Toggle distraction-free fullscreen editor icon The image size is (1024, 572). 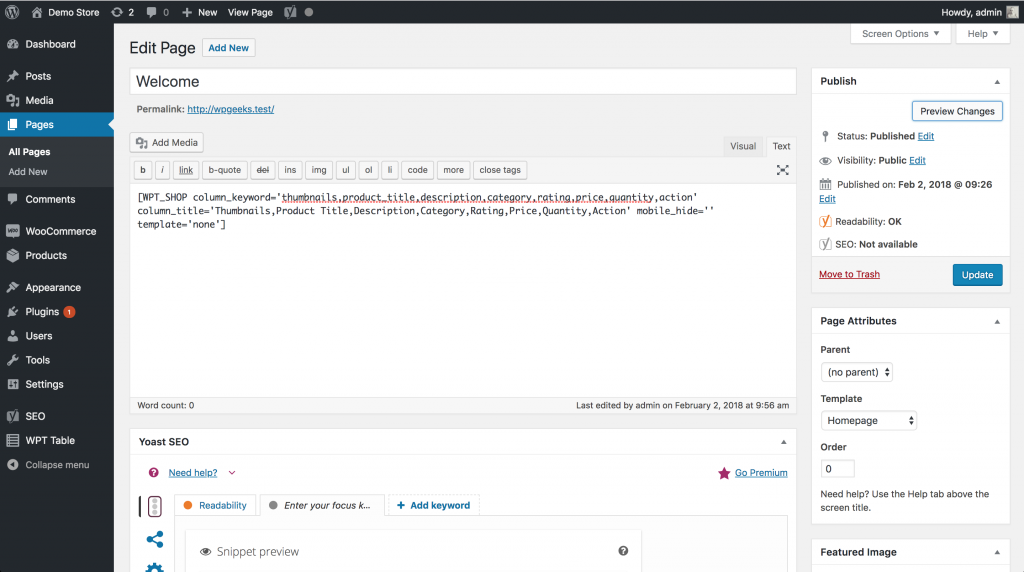tap(782, 170)
